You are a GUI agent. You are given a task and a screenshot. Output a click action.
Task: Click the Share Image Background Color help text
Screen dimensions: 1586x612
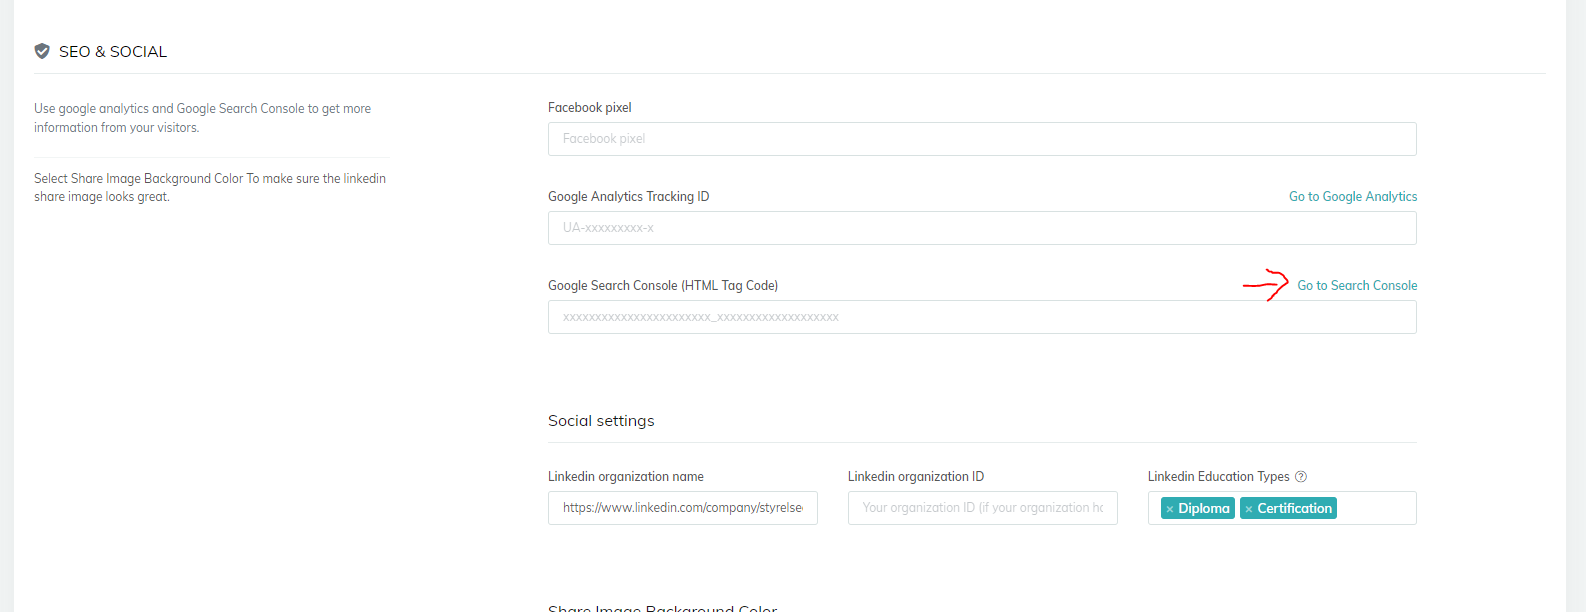pos(209,188)
